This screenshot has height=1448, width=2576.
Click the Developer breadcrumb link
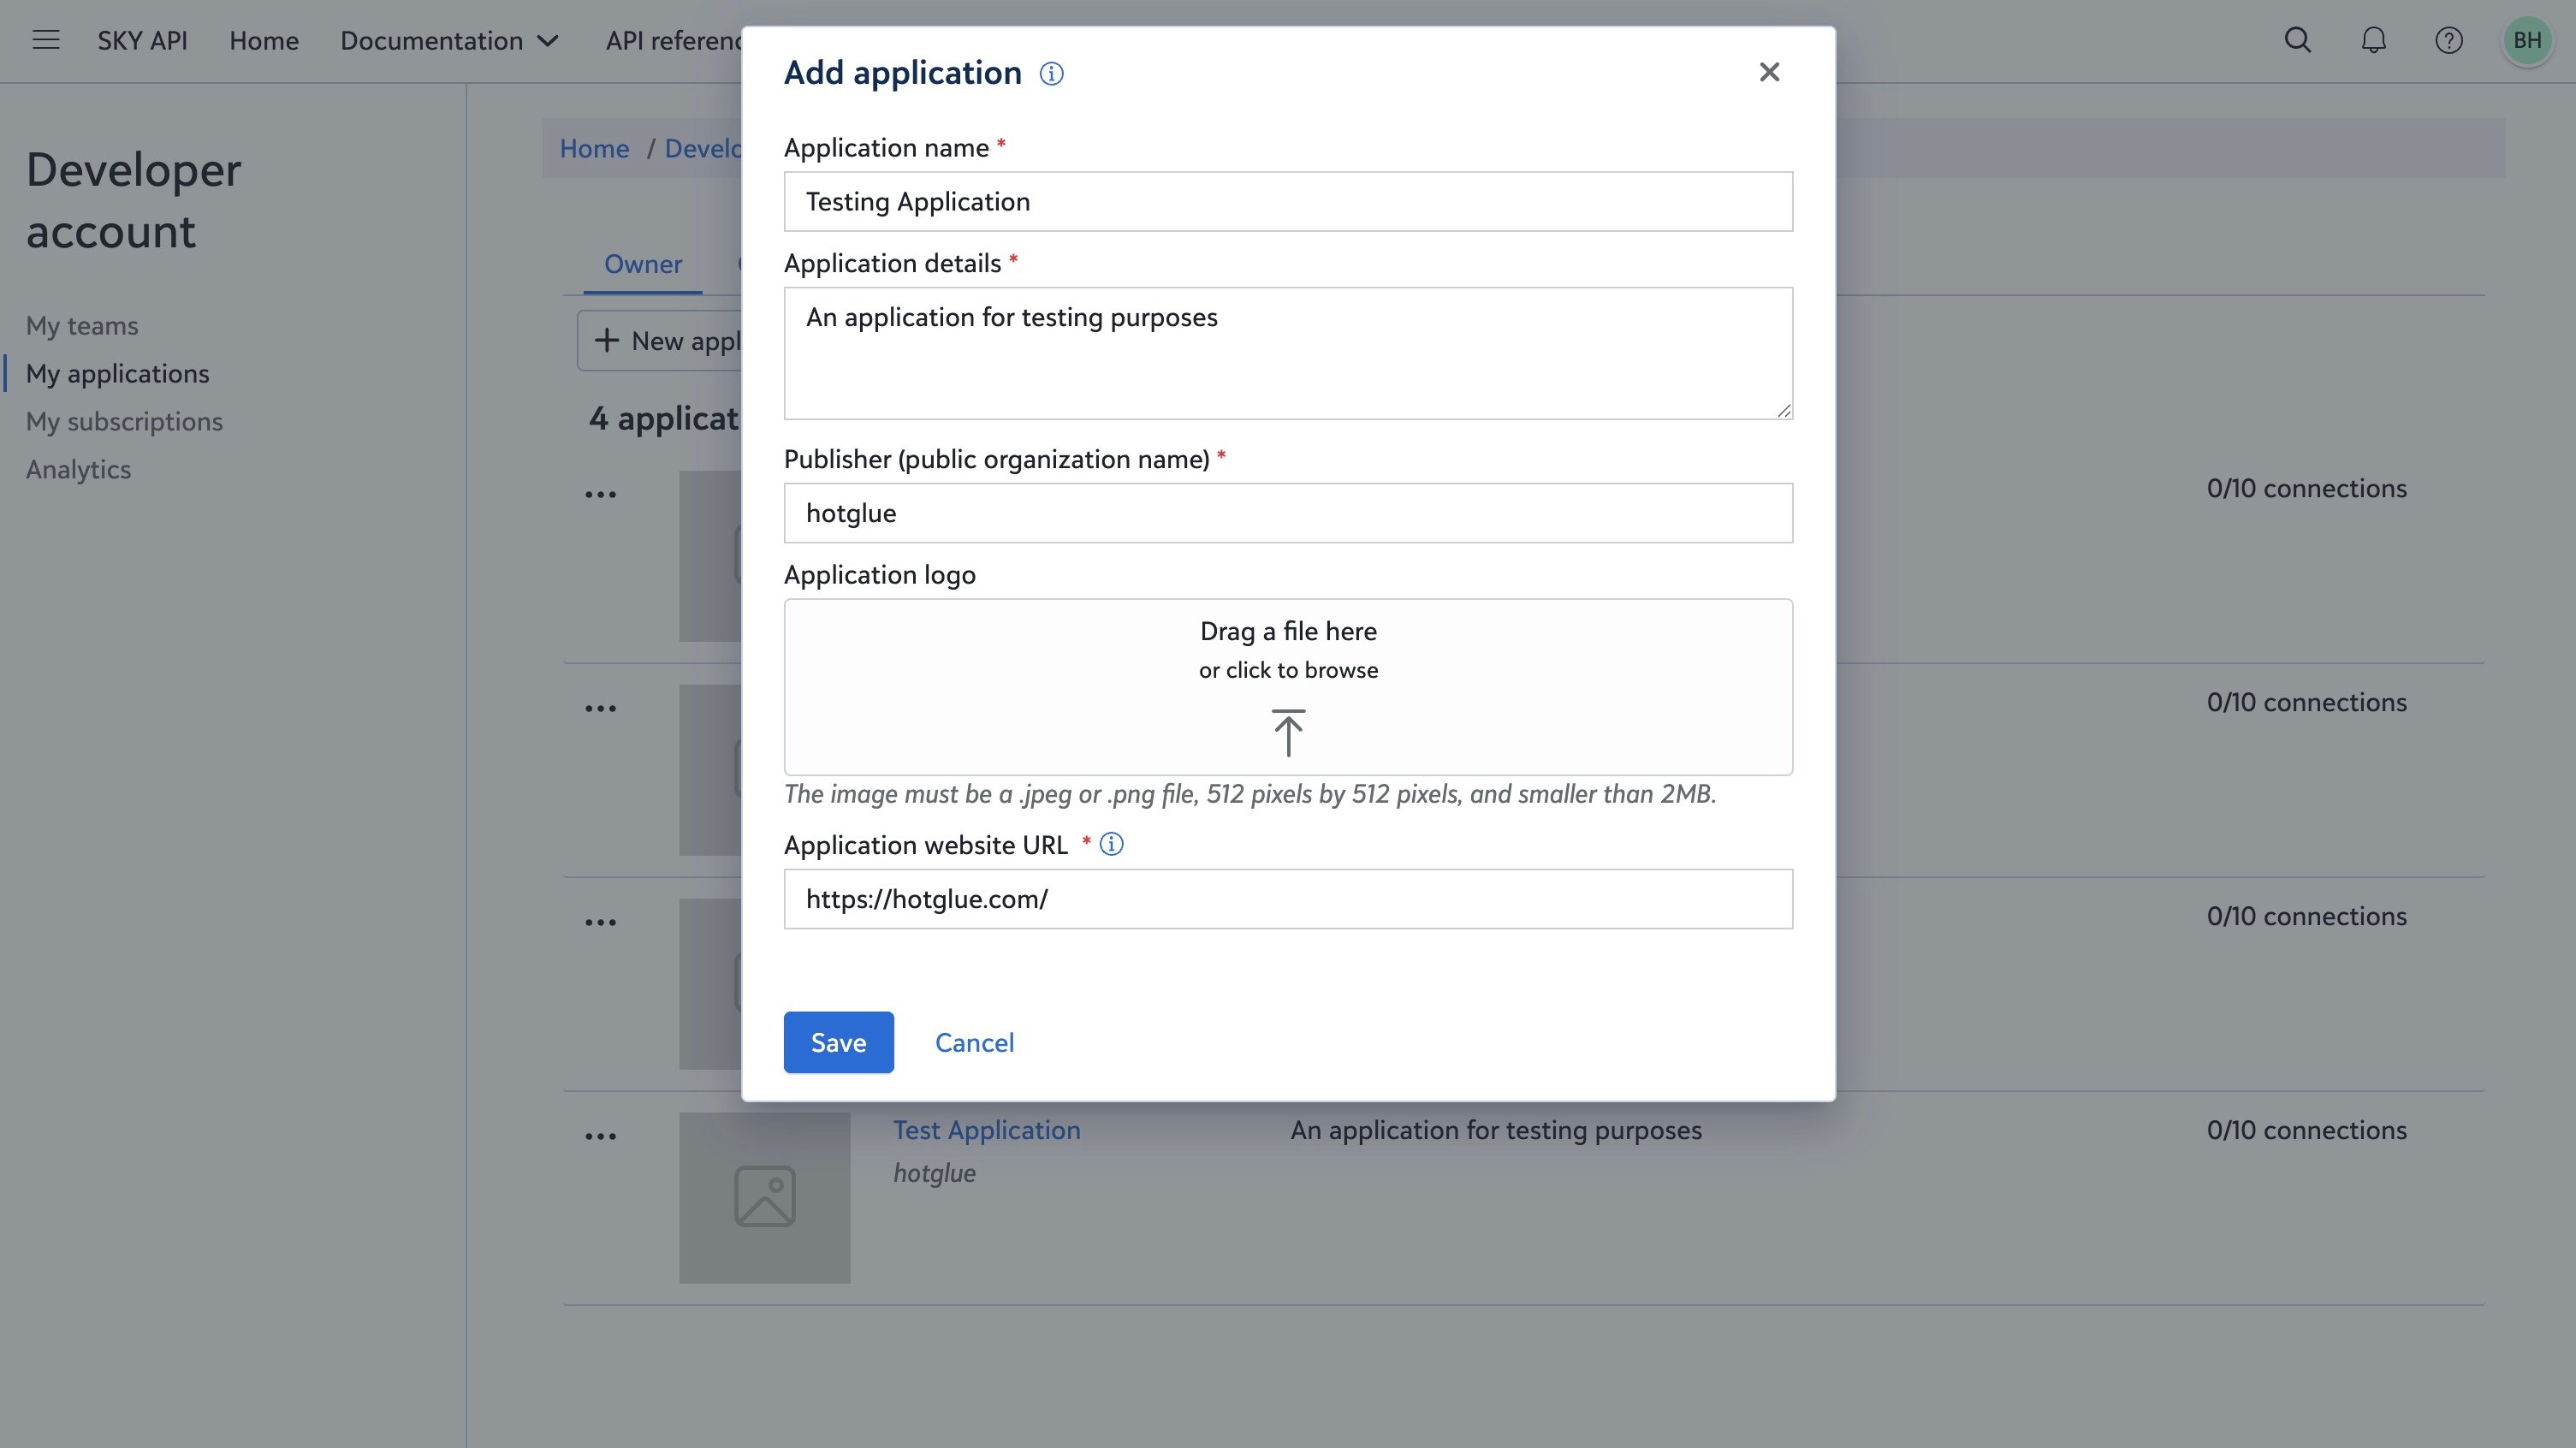[x=703, y=148]
